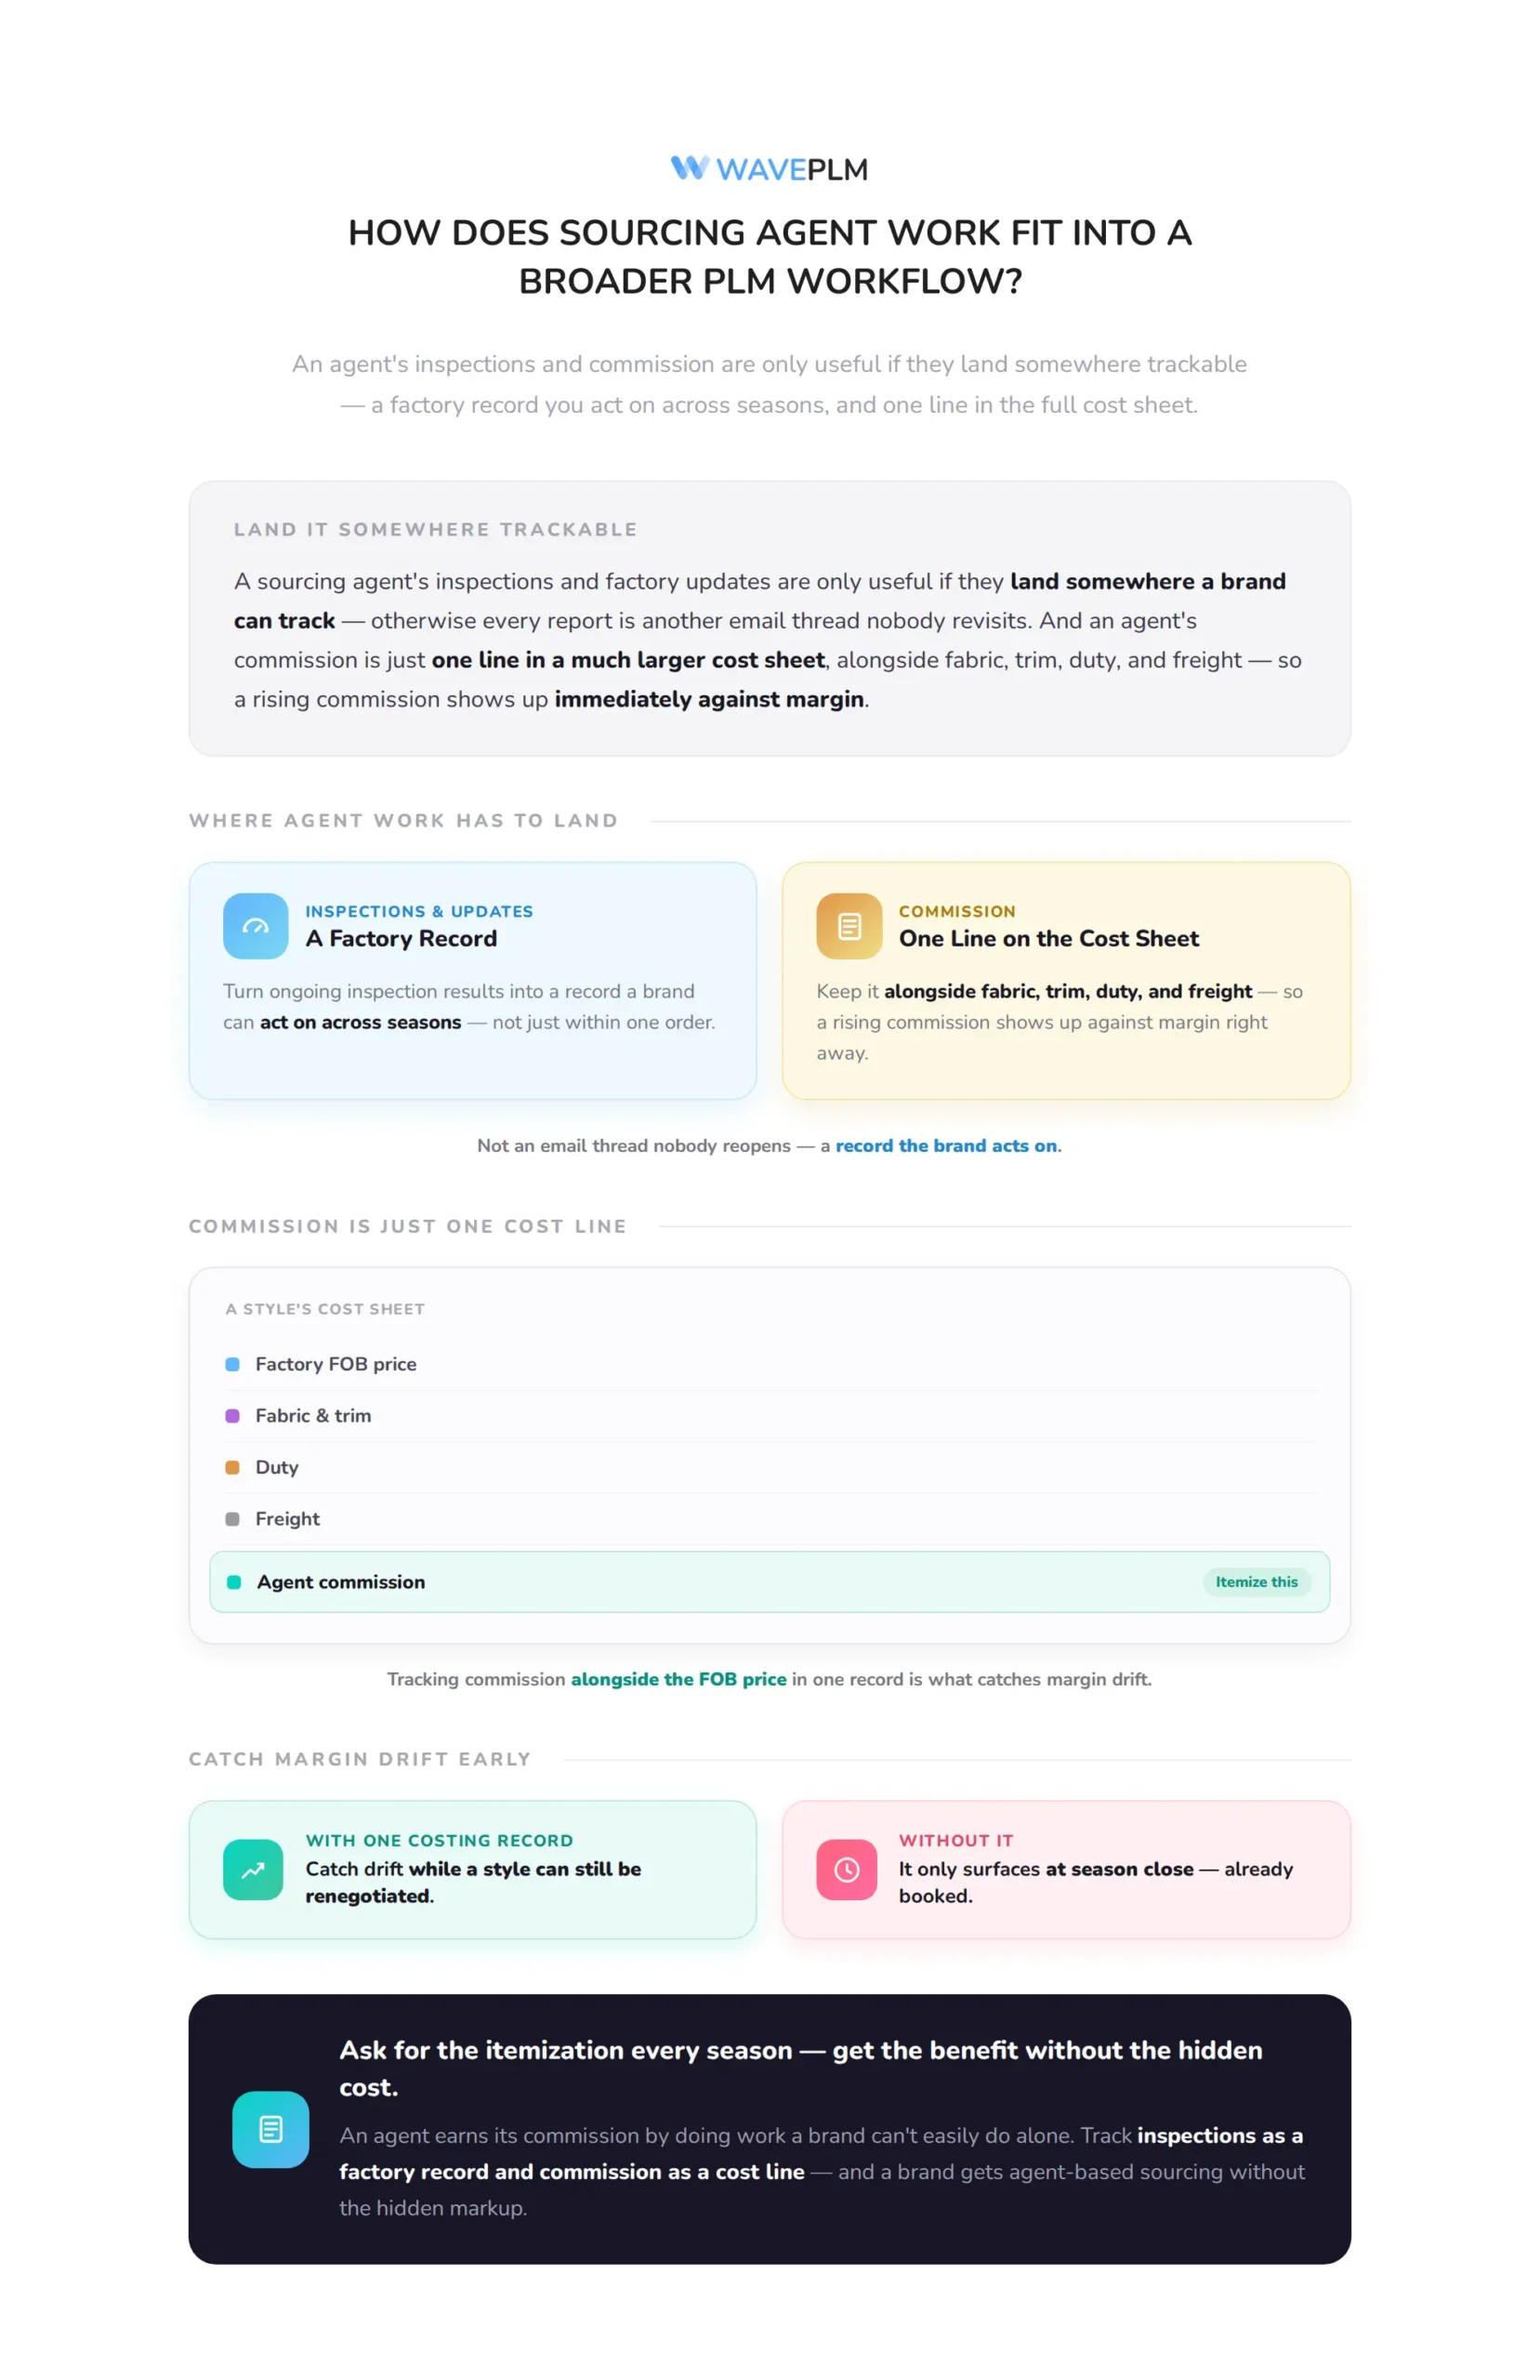Click the Itemize this badge
Image resolution: width=1540 pixels, height=2380 pixels.
[1256, 1581]
